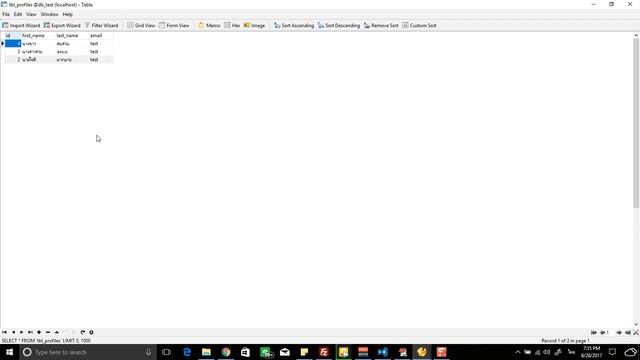Open the Microsoft Store from taskbar
This screenshot has height=360, width=640.
(245, 352)
